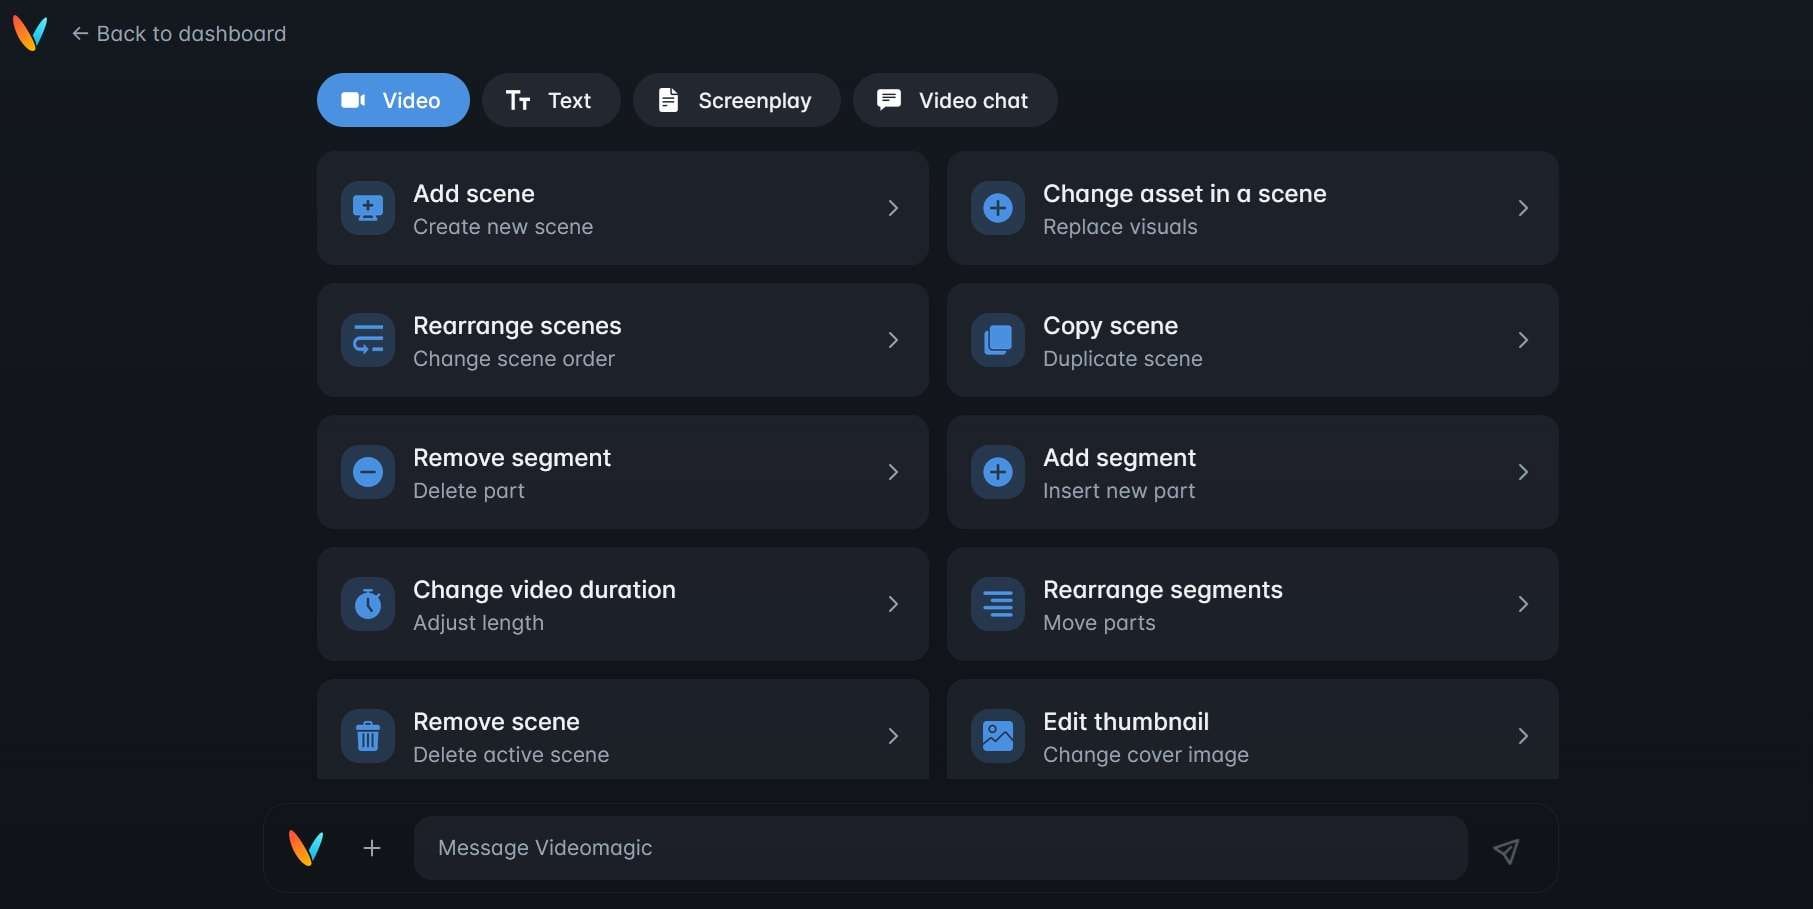
Task: Focus the Message Videomagic input field
Action: (940, 848)
